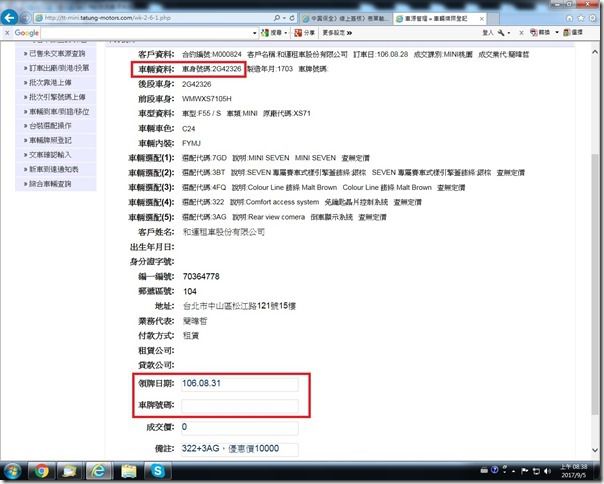The height and width of the screenshot is (484, 604).
Task: Open the browser home icon
Action: 570,18
